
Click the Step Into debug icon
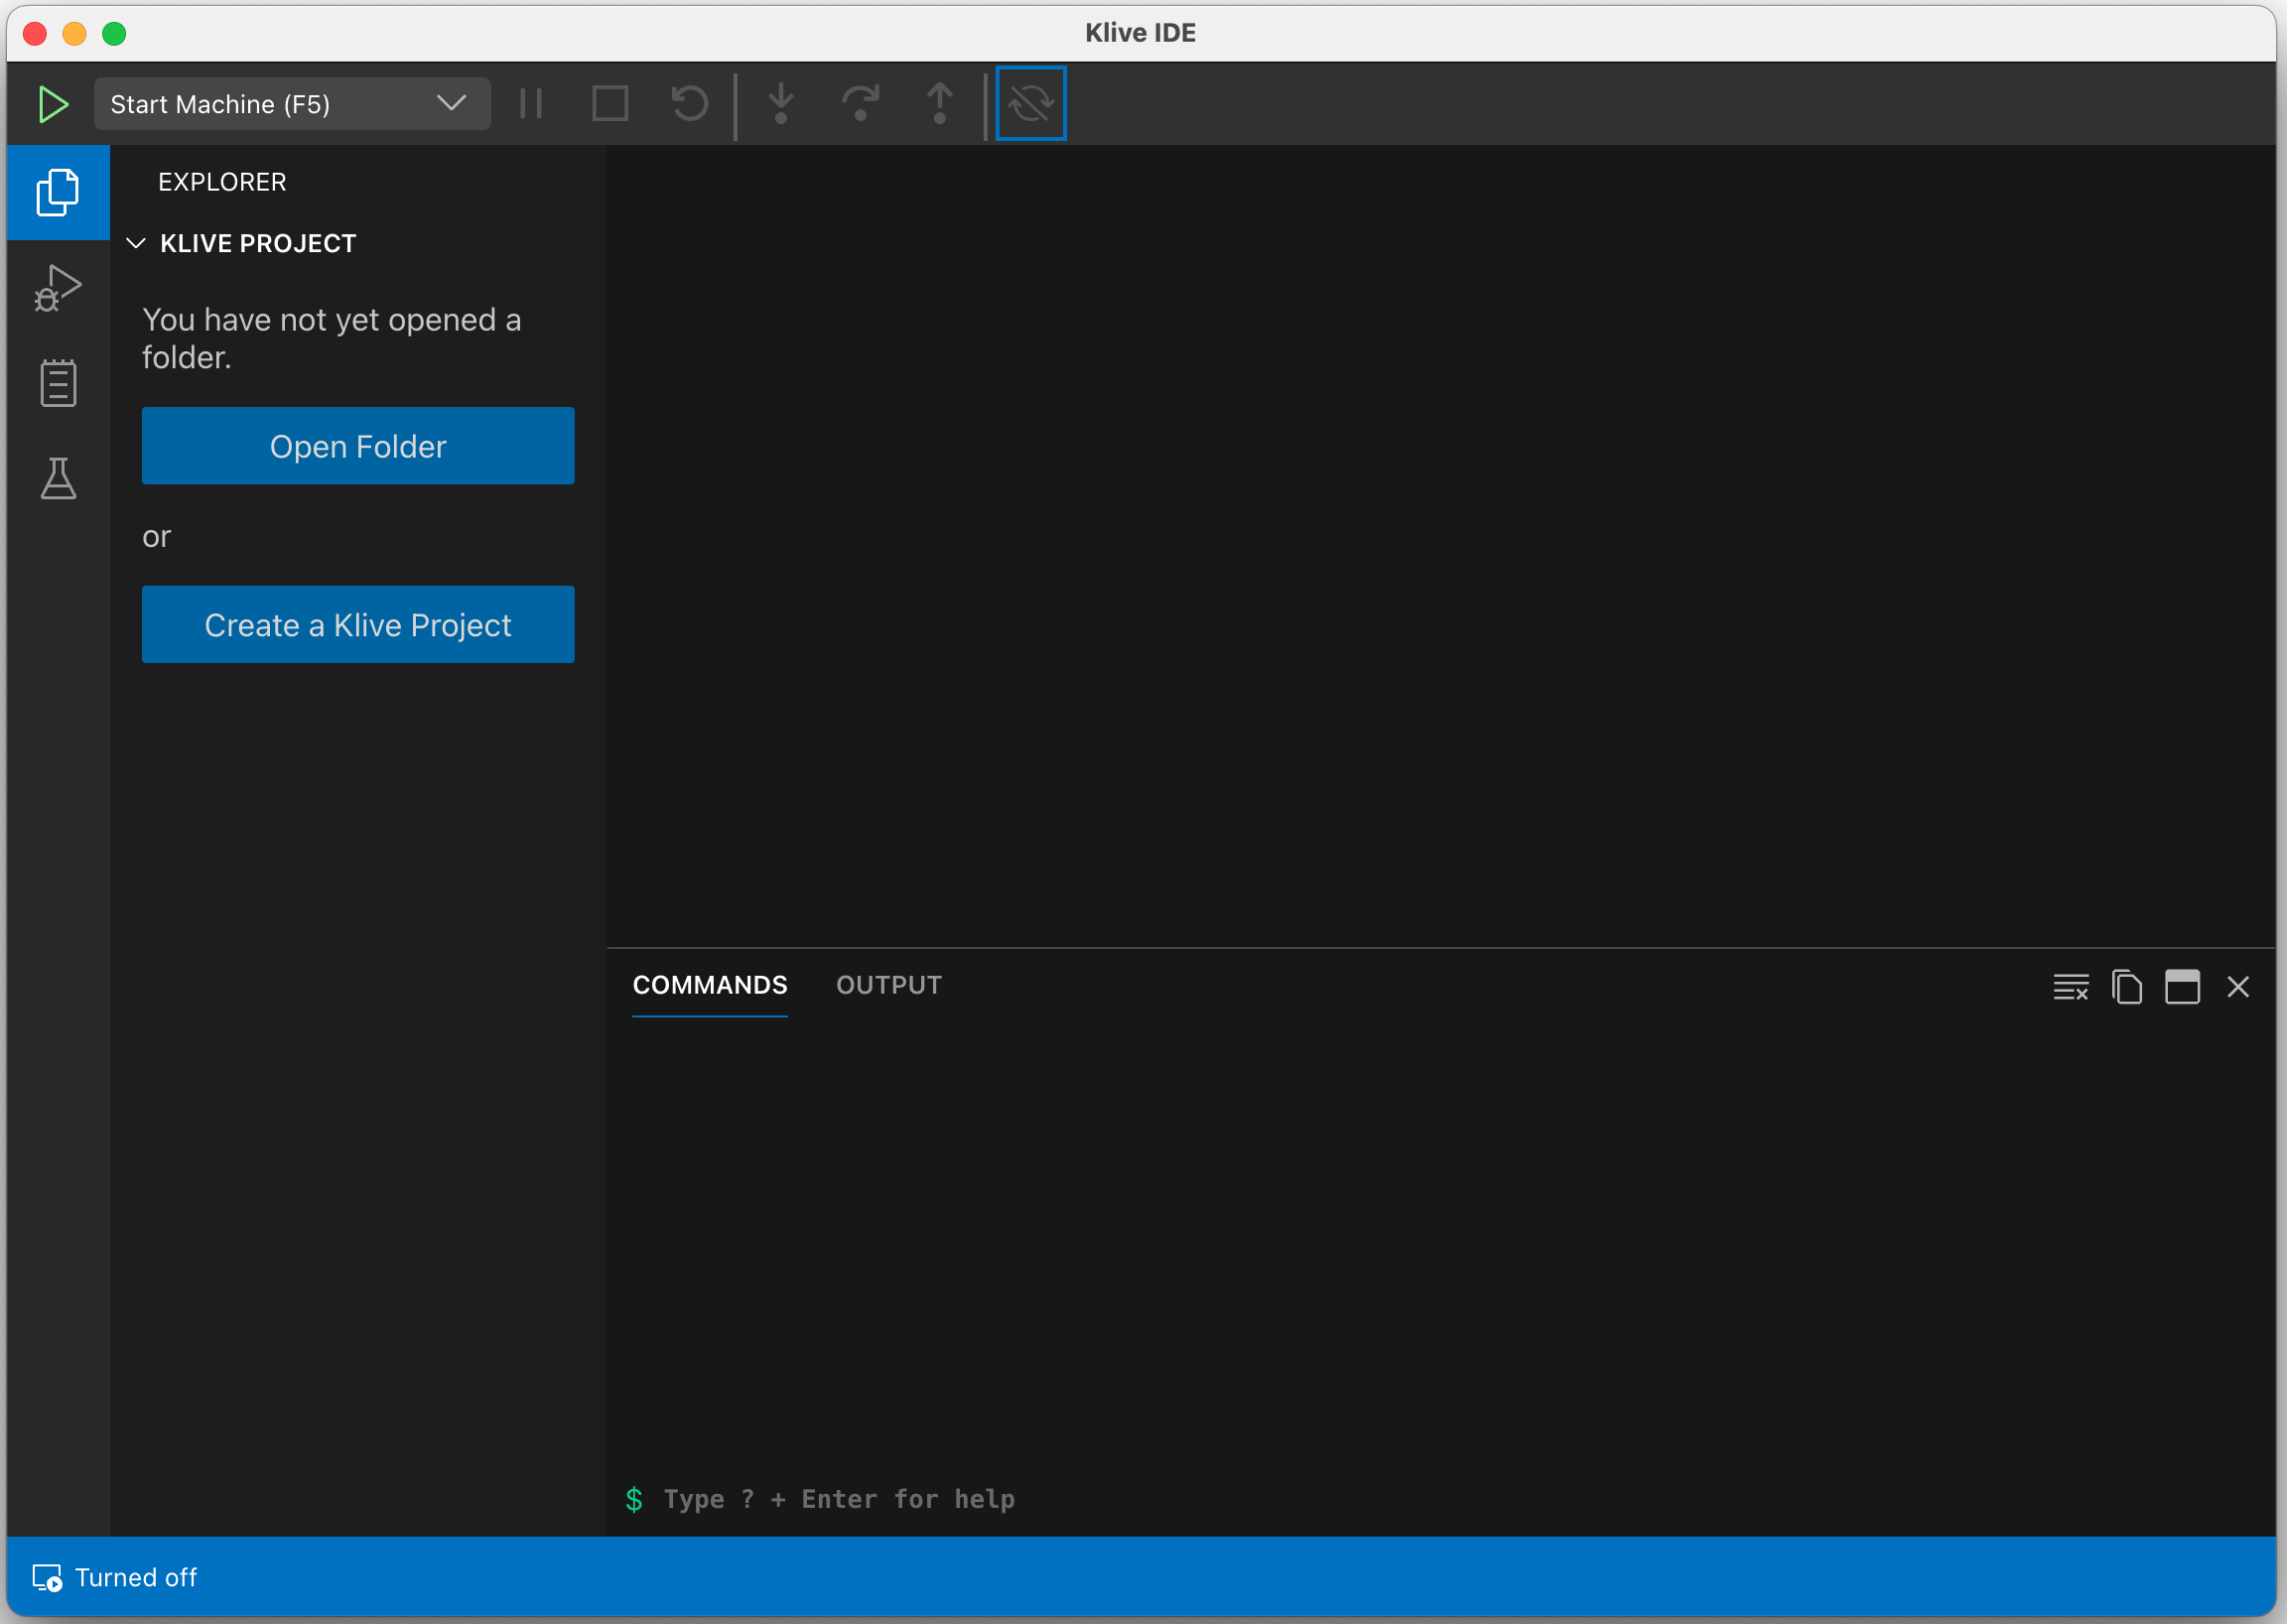[781, 104]
